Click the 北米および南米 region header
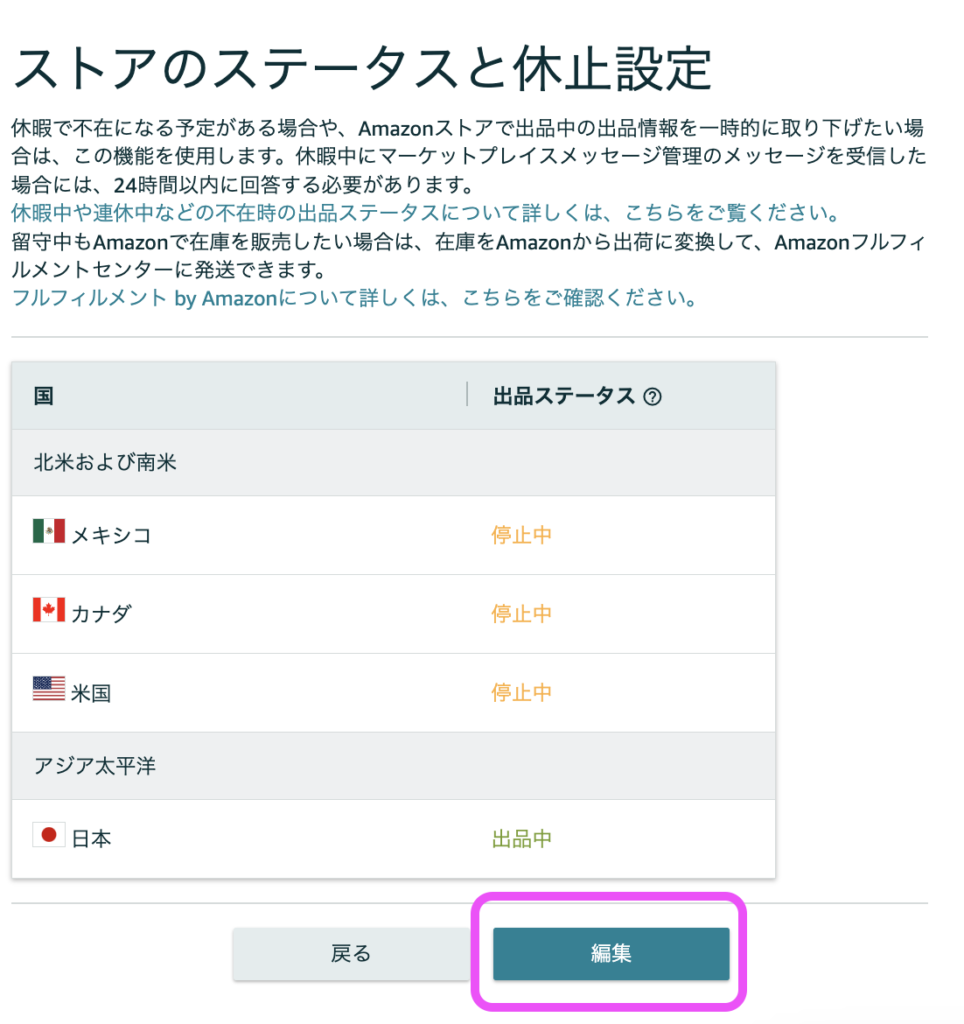 point(105,463)
